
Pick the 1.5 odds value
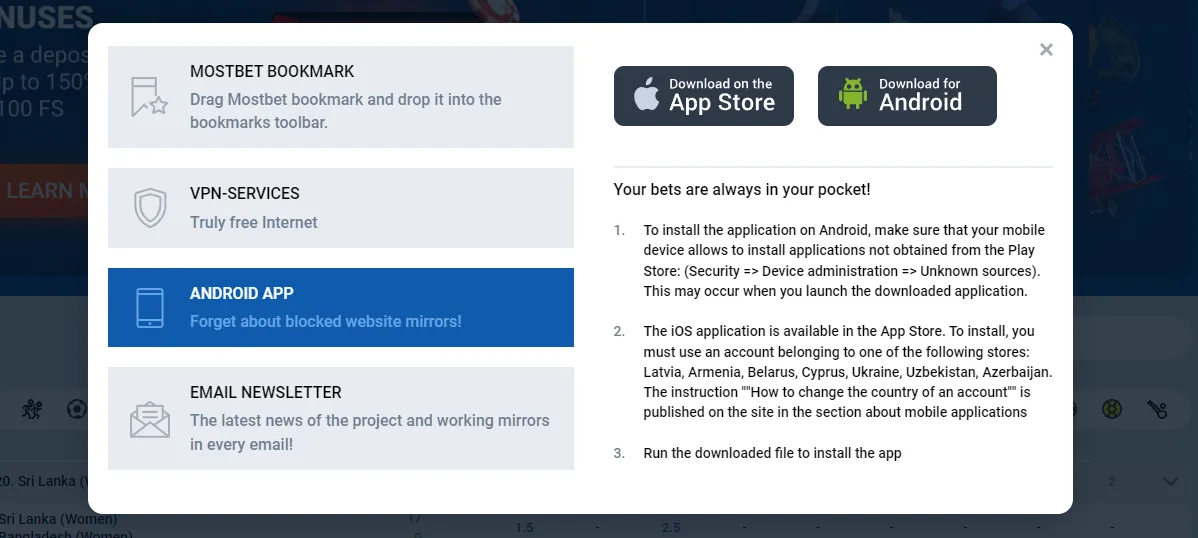[524, 527]
